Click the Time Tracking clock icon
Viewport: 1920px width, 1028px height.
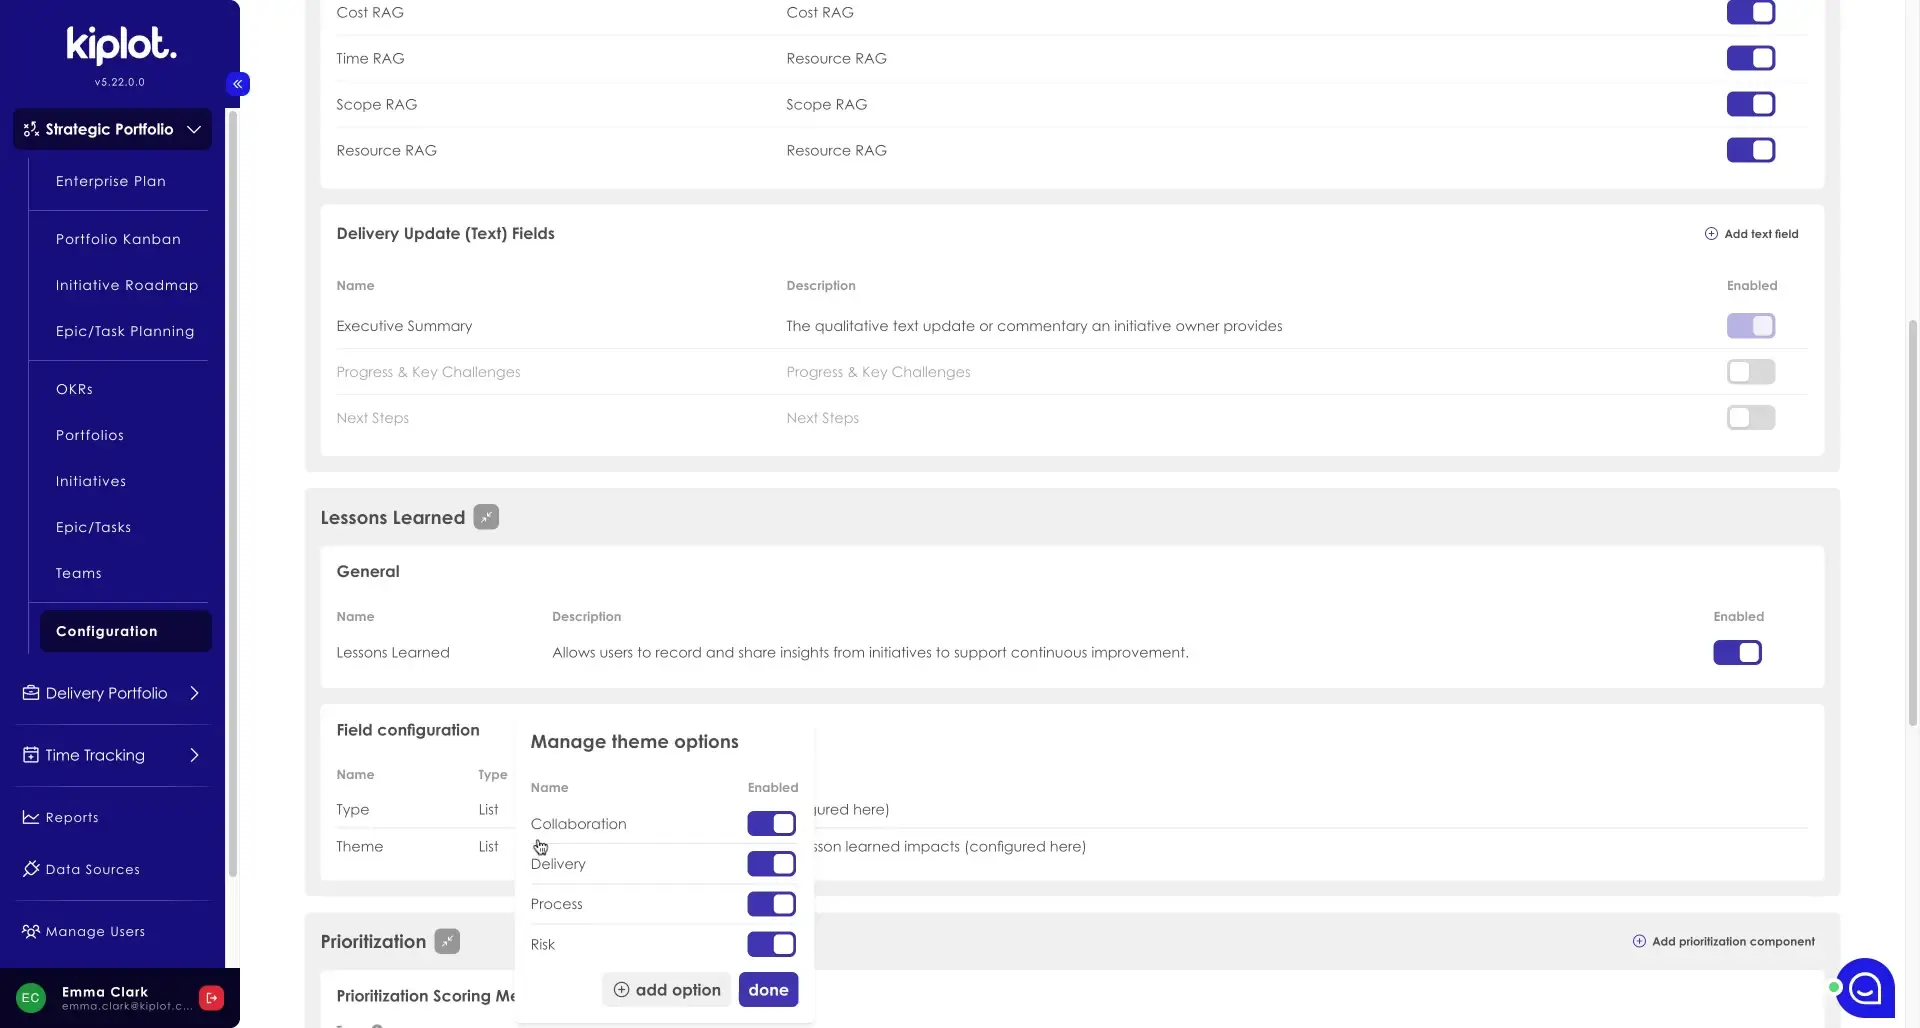pyautogui.click(x=30, y=755)
